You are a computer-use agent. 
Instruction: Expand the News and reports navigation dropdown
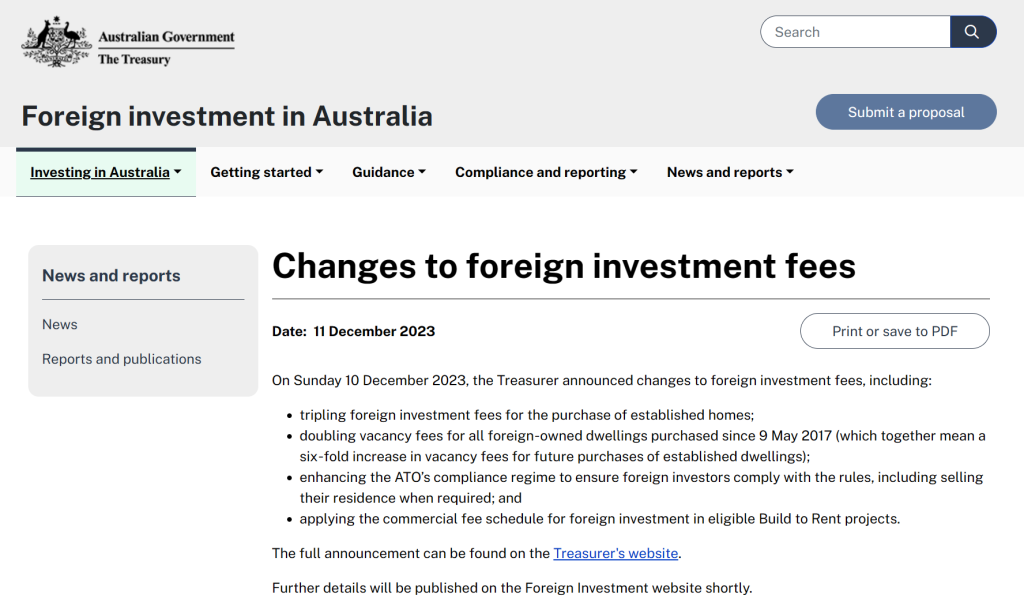click(x=730, y=172)
